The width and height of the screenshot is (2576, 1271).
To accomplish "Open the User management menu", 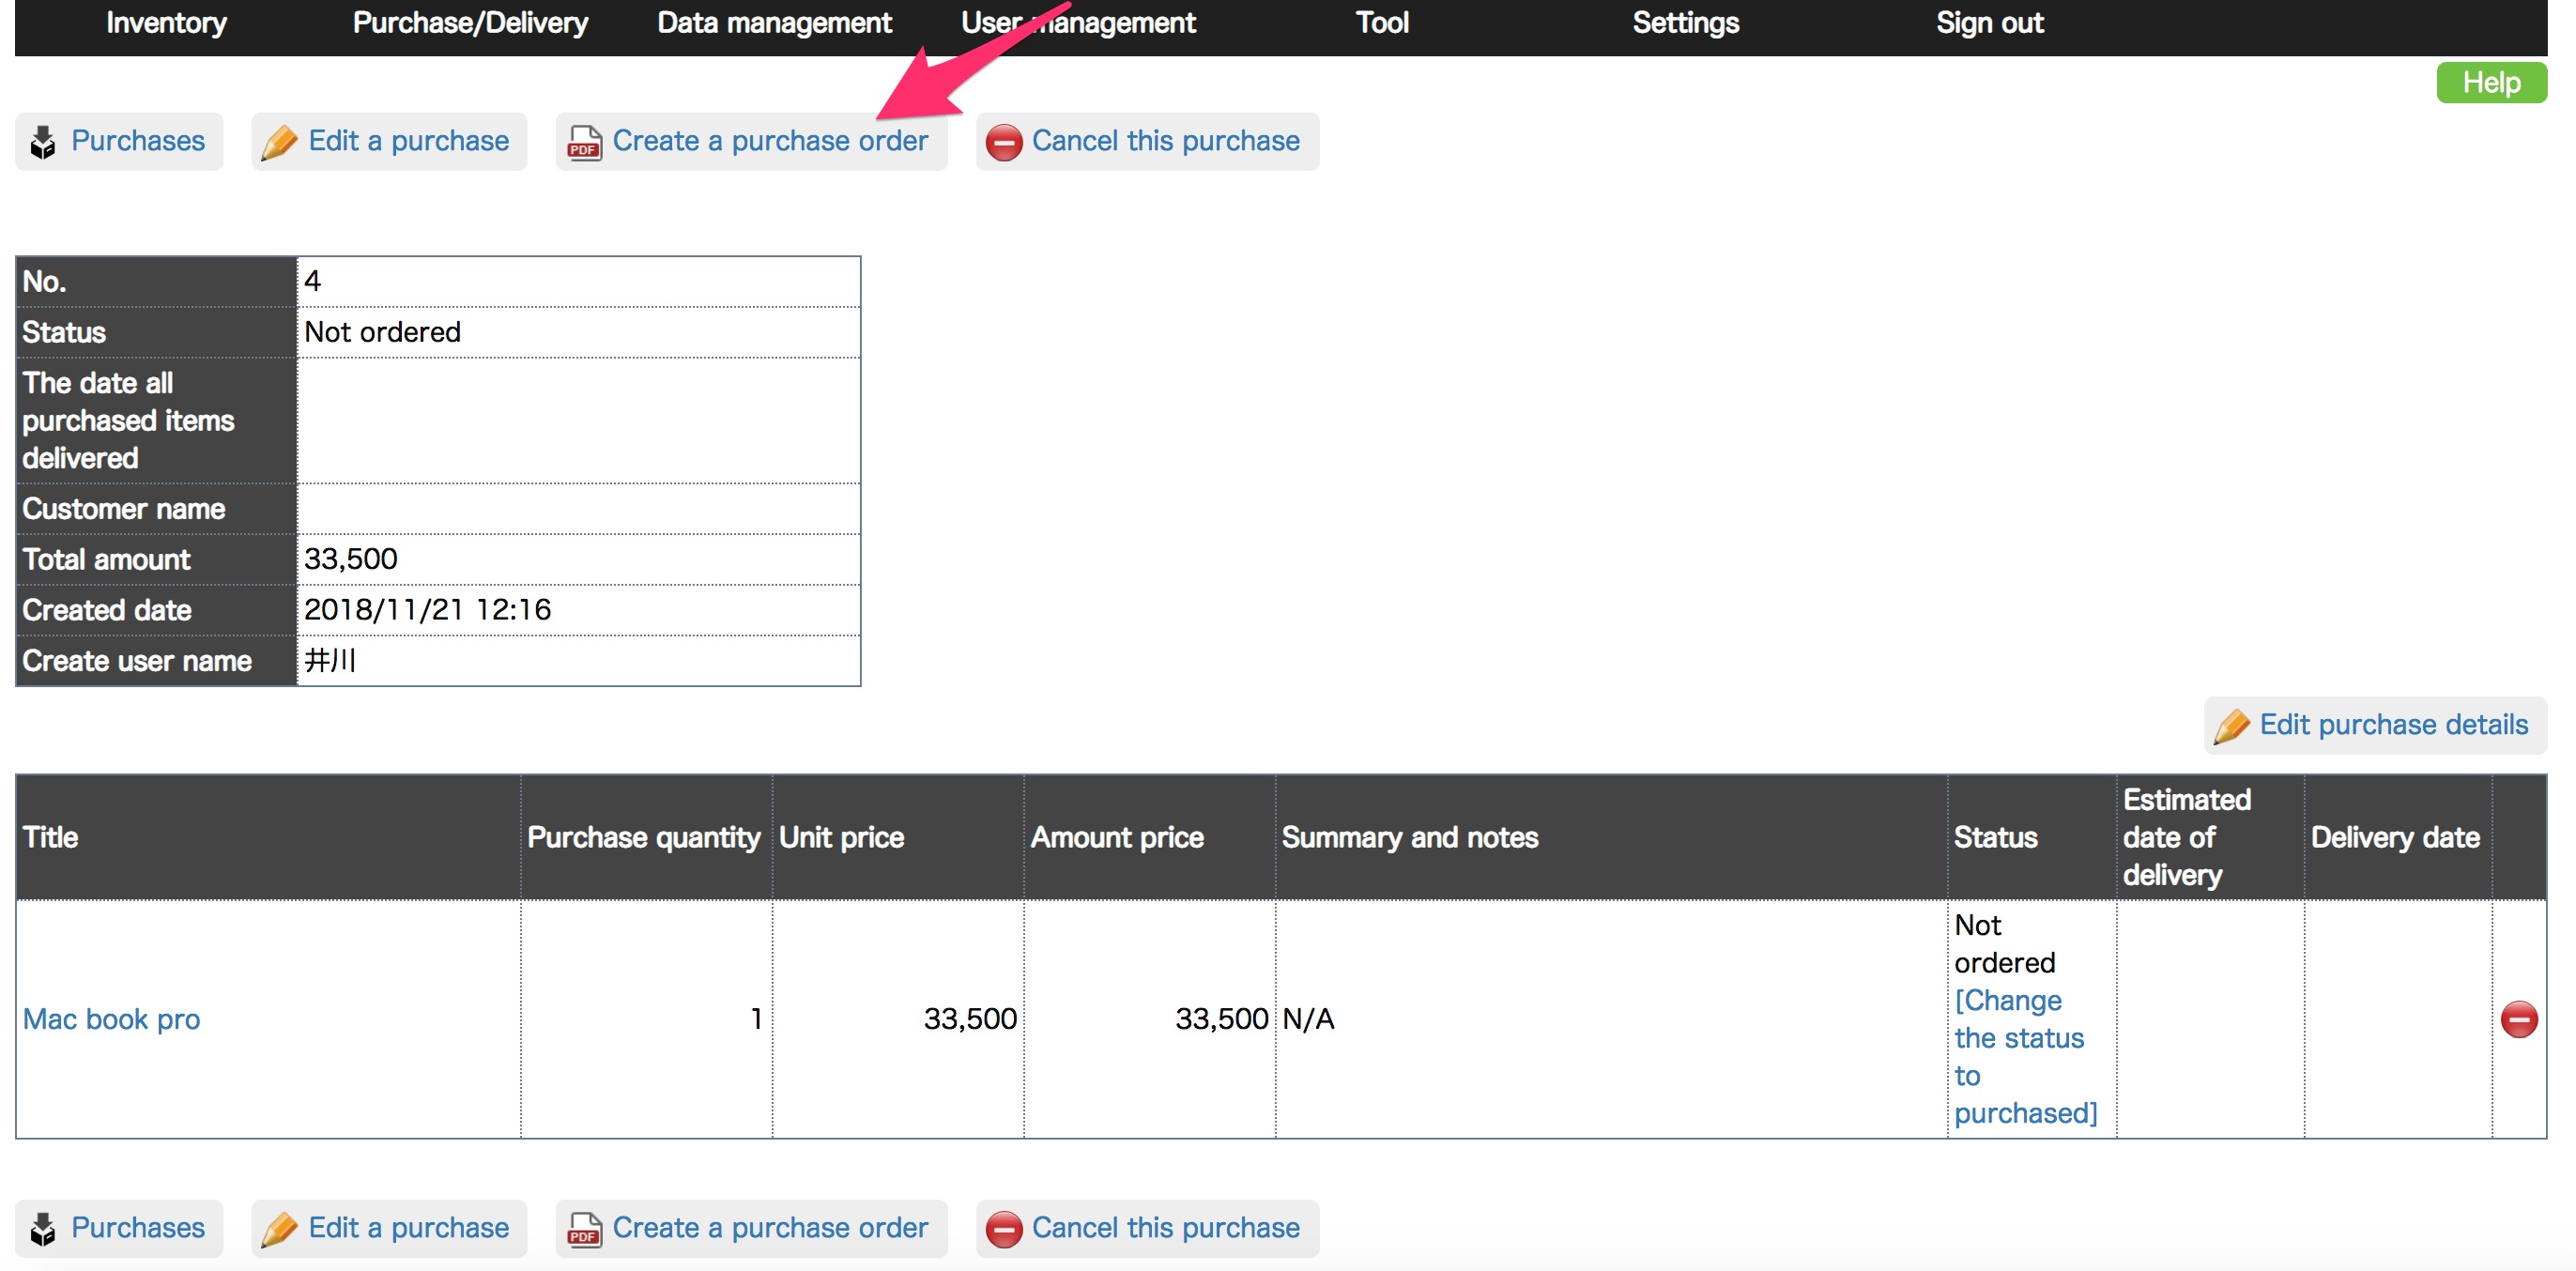I will (1078, 23).
